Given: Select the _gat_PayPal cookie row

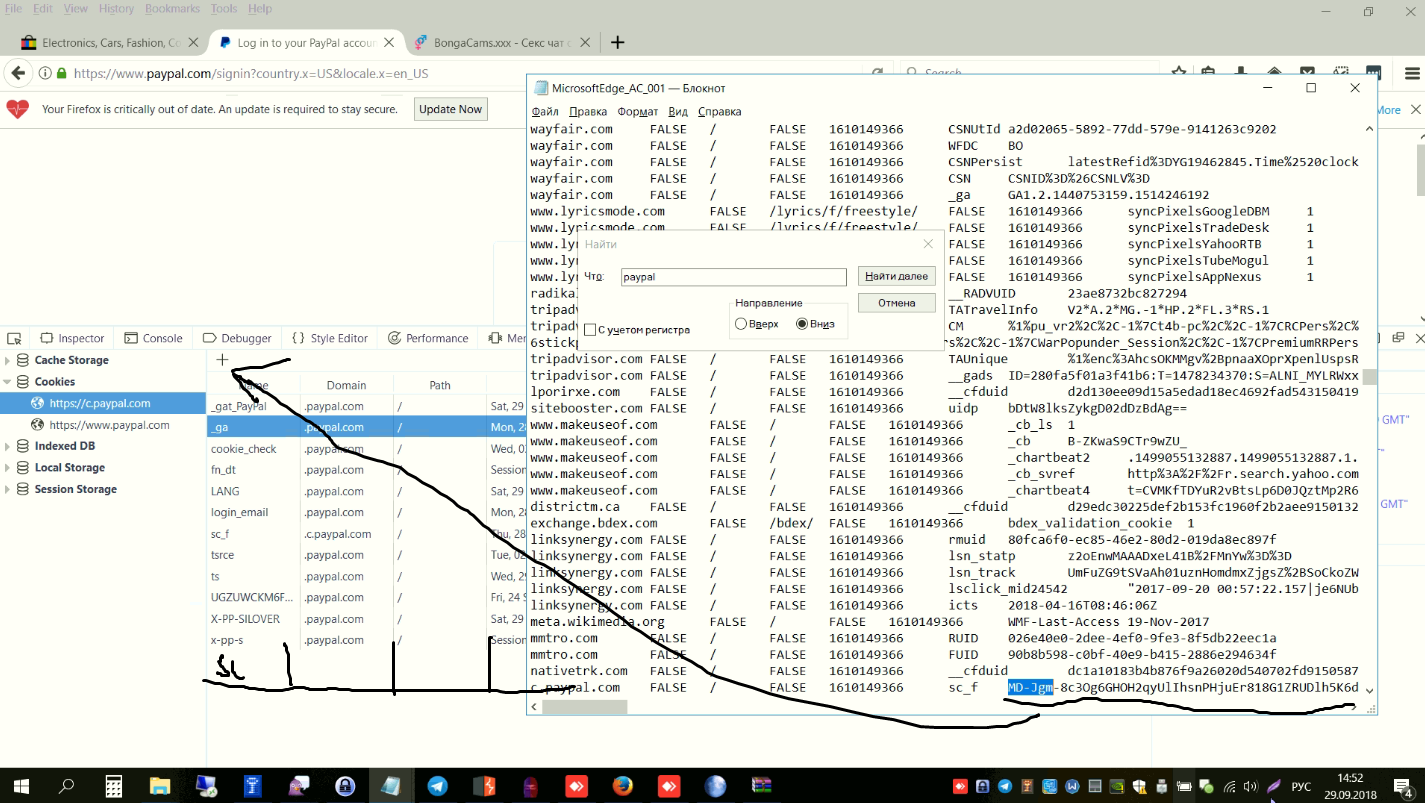Looking at the screenshot, I should pos(365,406).
